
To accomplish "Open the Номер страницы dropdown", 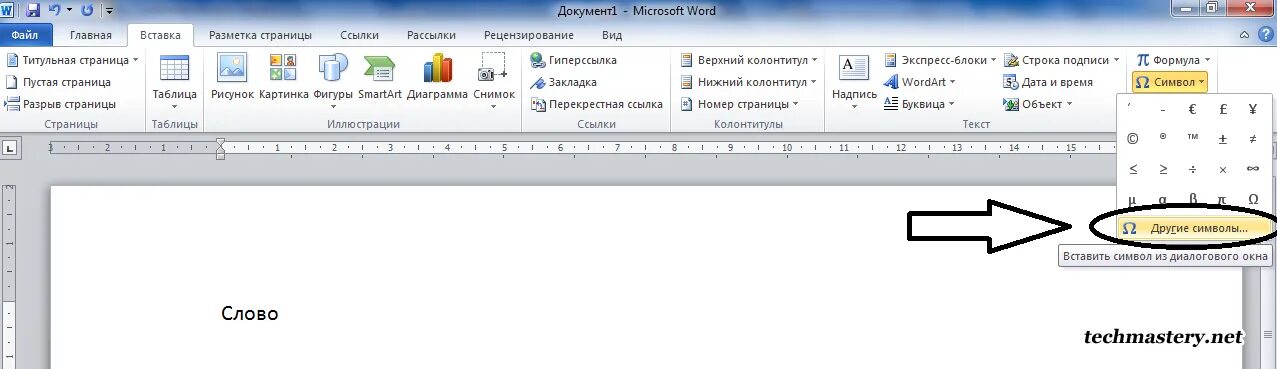I will pos(739,104).
